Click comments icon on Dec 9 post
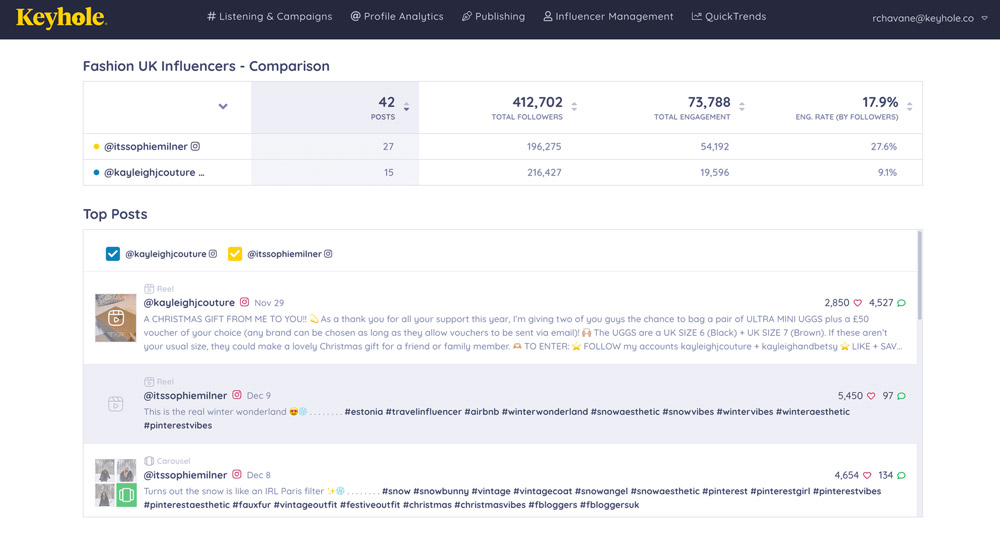This screenshot has height=536, width=1000. tap(901, 396)
